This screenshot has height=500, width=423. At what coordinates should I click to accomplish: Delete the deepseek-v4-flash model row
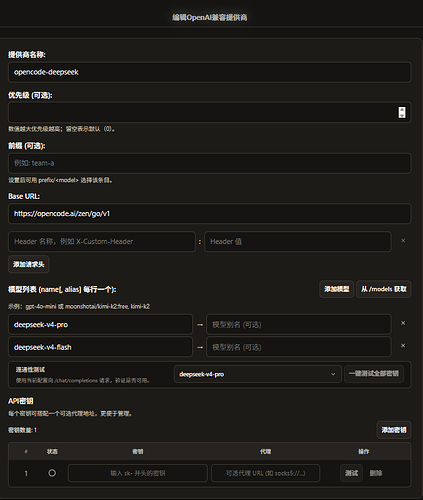[403, 346]
